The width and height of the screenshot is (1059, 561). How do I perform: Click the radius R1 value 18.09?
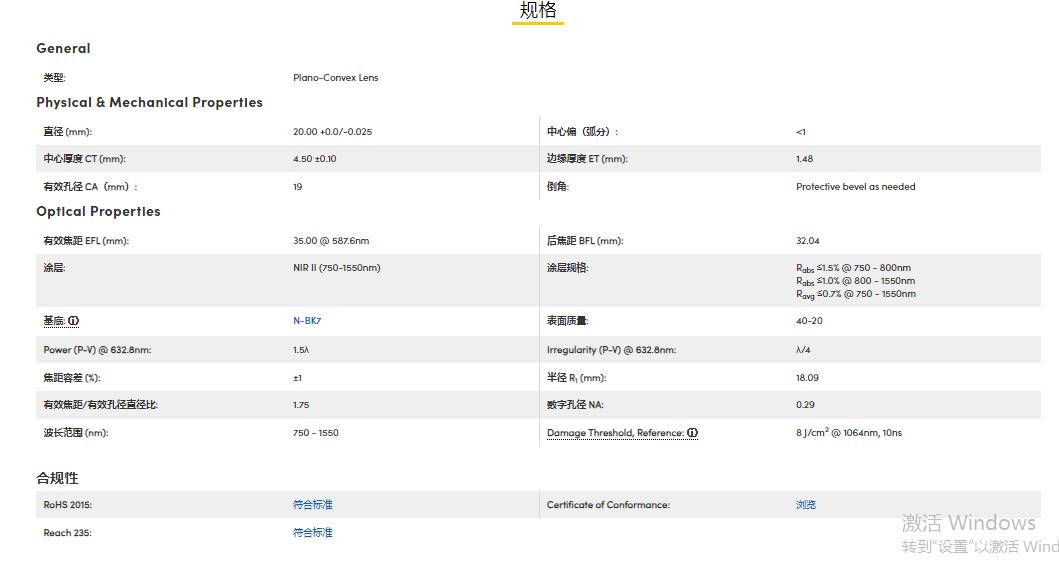point(807,378)
